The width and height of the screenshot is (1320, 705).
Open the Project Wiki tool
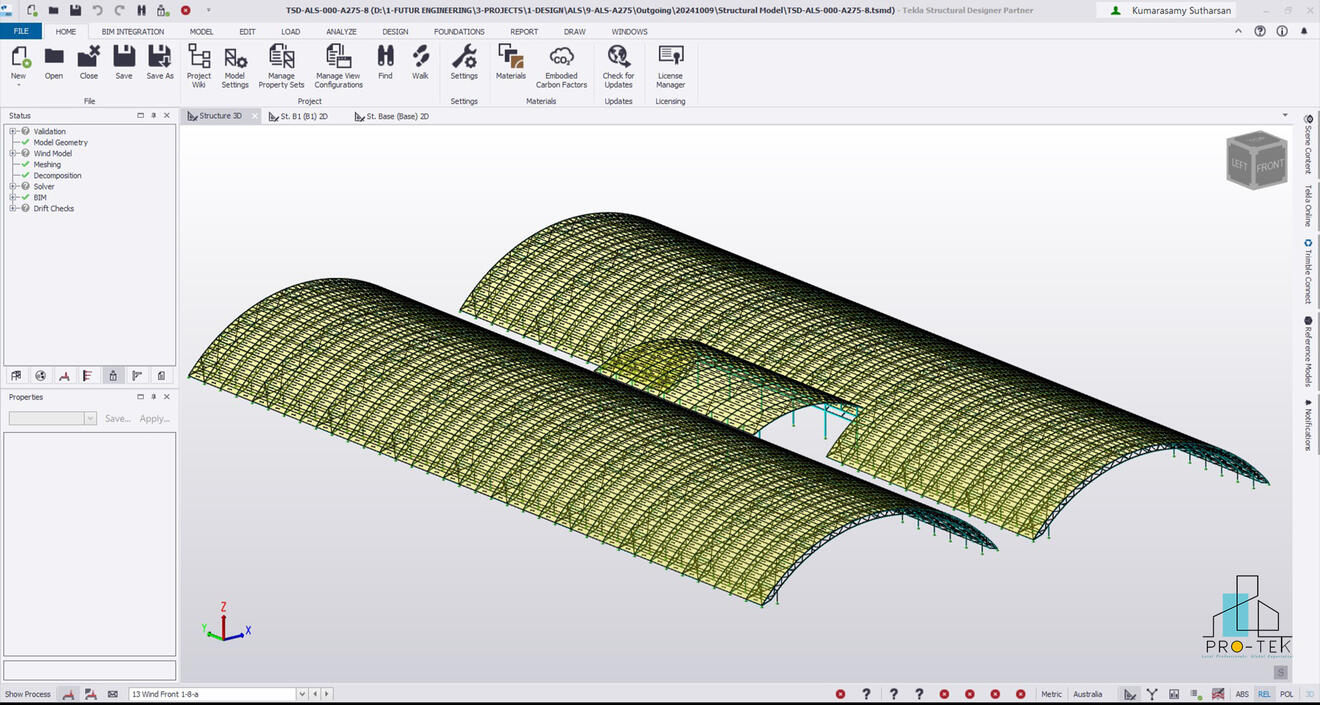click(x=198, y=65)
